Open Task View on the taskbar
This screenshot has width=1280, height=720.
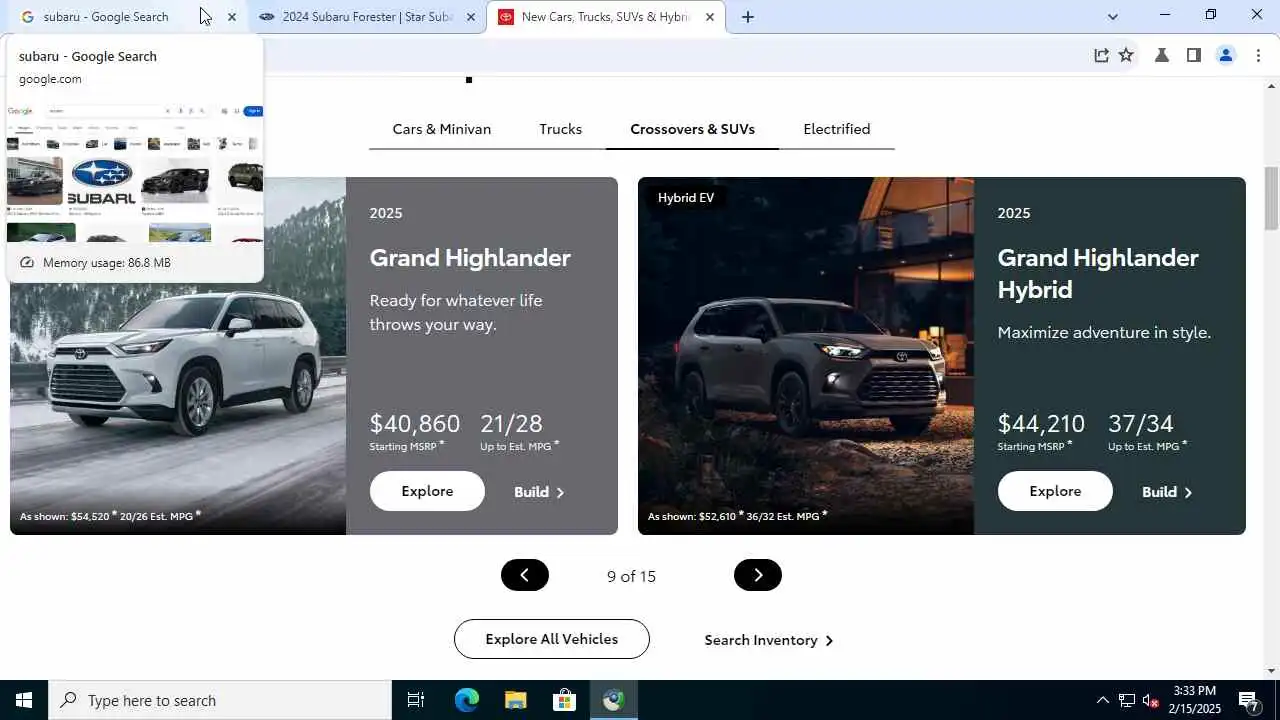[x=416, y=700]
